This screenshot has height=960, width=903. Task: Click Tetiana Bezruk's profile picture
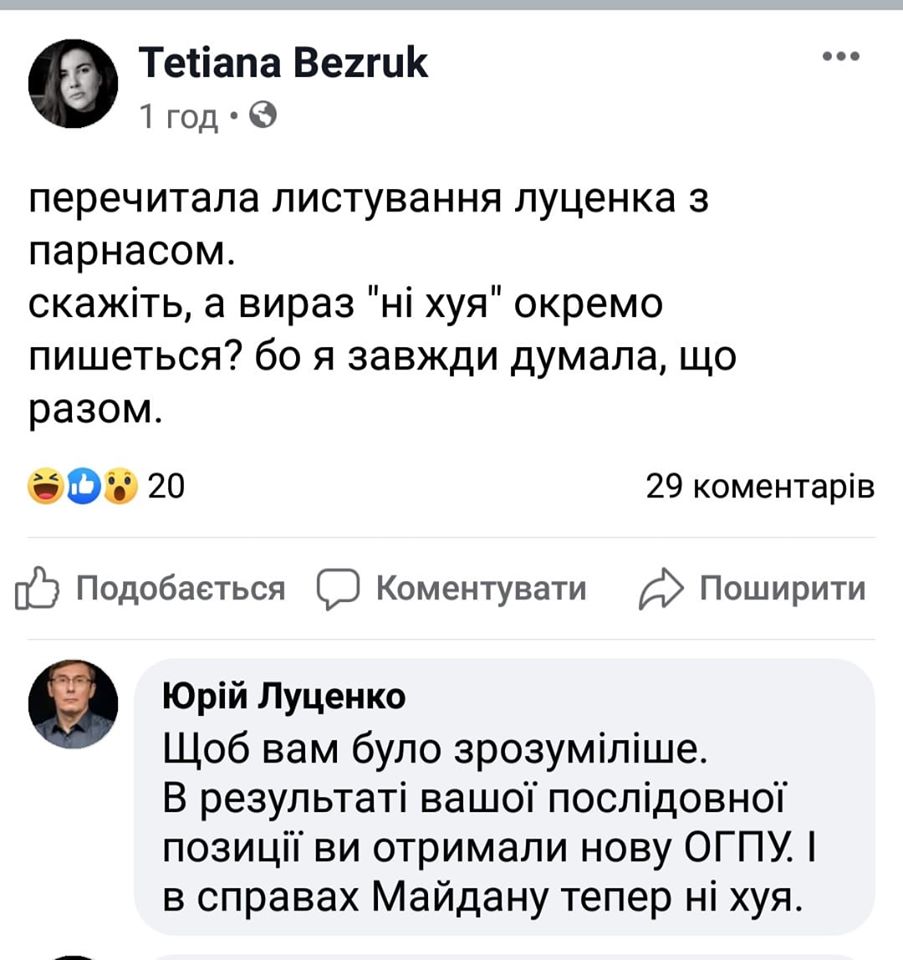[x=73, y=84]
